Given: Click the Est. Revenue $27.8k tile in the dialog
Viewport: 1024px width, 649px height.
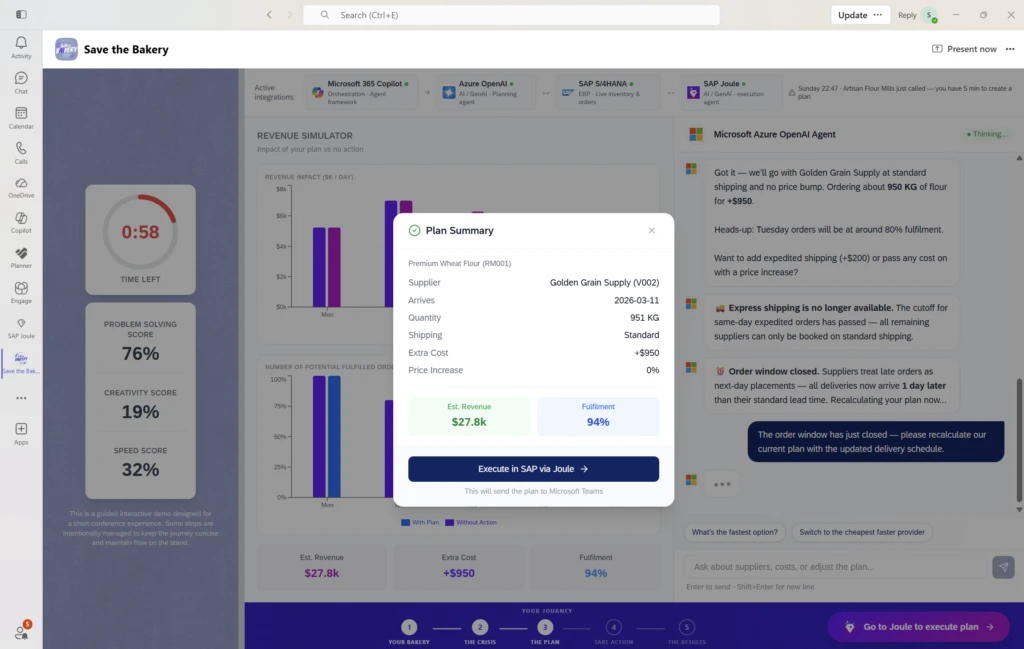Looking at the screenshot, I should 469,415.
